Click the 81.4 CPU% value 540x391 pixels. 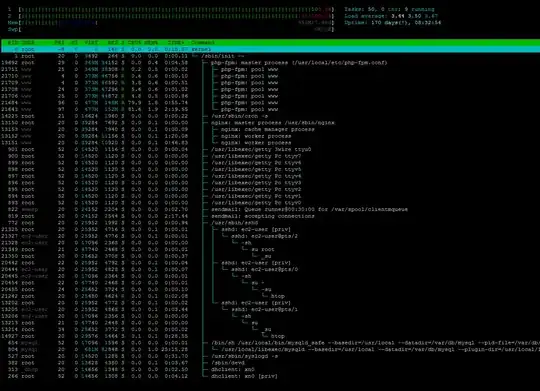135,109
